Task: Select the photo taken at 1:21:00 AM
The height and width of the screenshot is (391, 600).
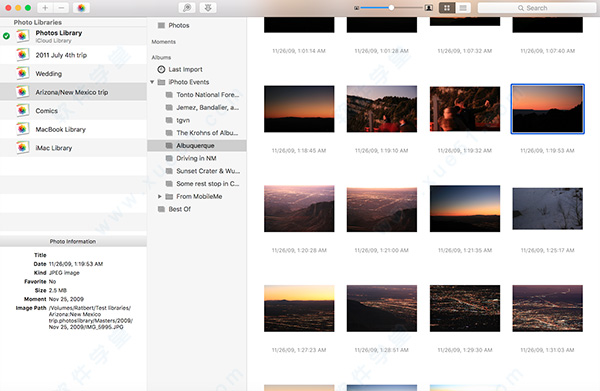Action: pyautogui.click(x=382, y=210)
